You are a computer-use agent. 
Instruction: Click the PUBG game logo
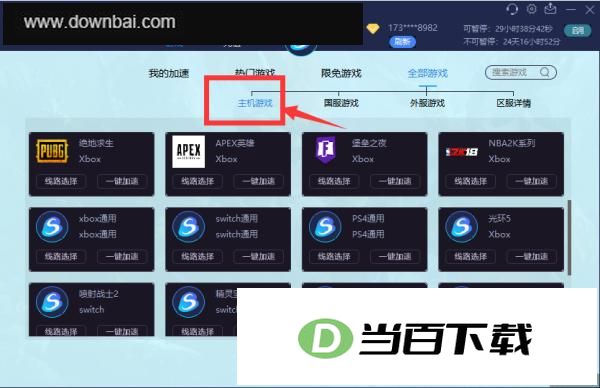[52, 152]
